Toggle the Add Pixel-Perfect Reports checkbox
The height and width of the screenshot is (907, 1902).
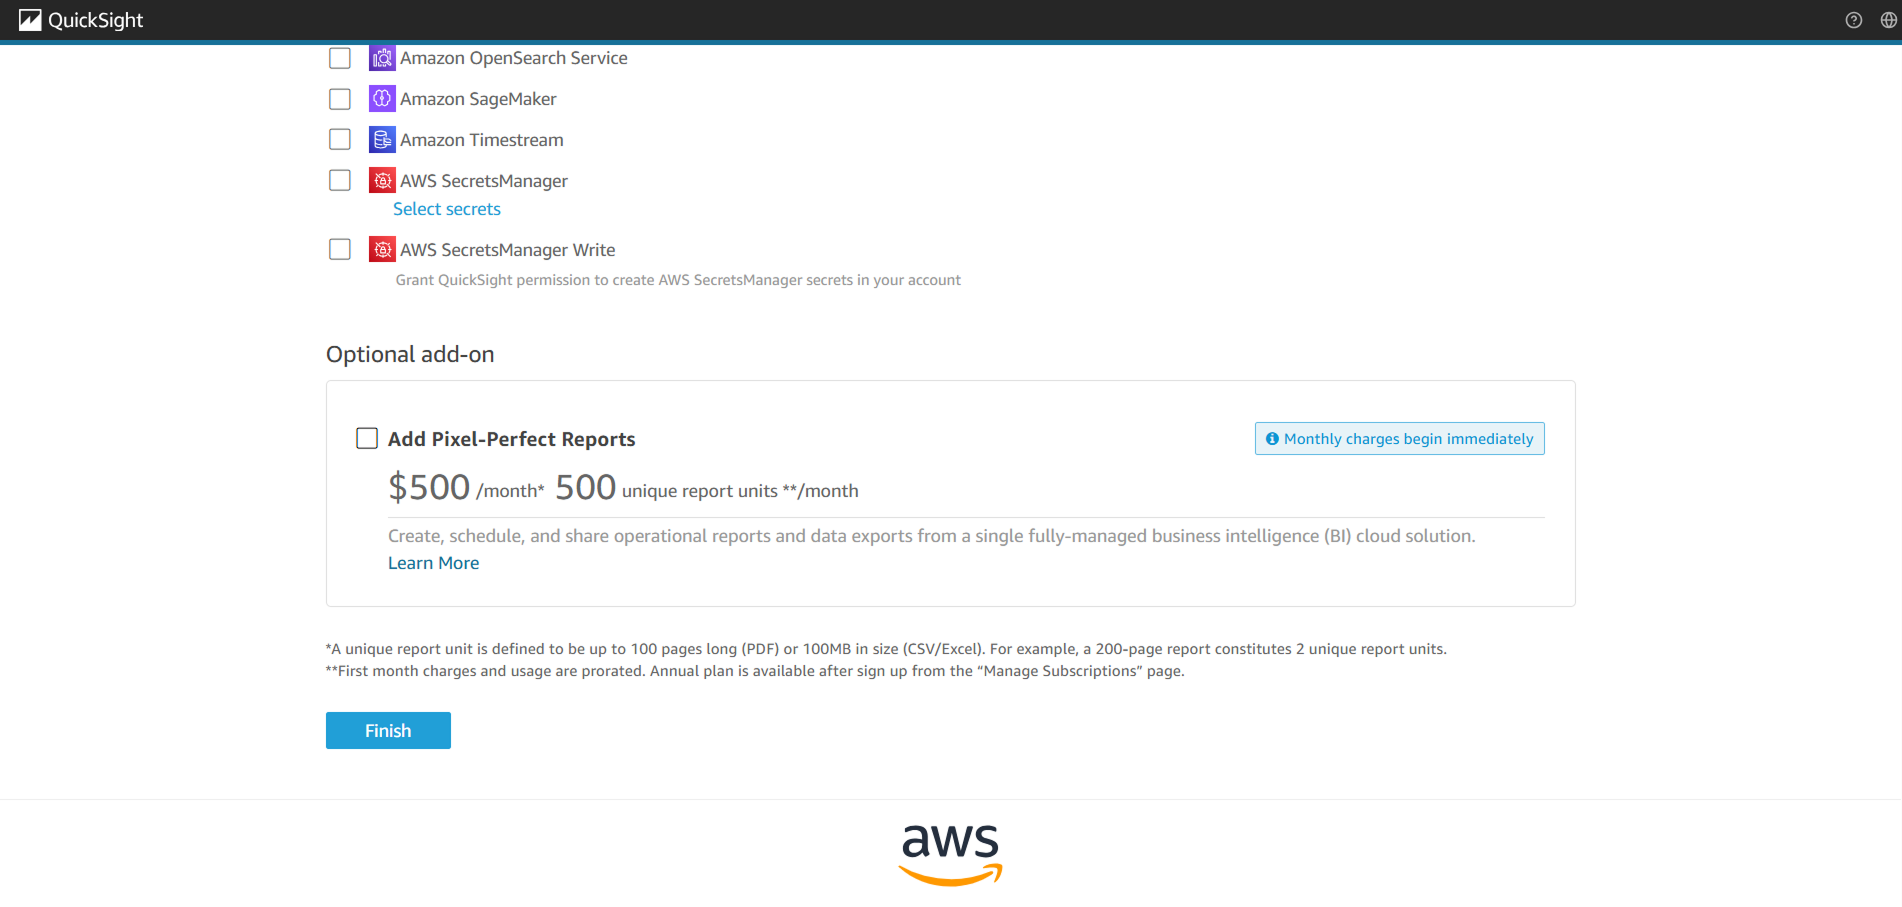[x=367, y=439]
